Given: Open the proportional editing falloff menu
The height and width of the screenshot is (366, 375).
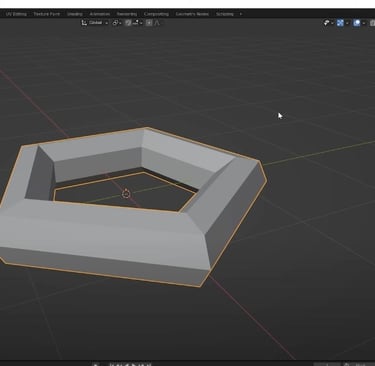Looking at the screenshot, I should (157, 23).
